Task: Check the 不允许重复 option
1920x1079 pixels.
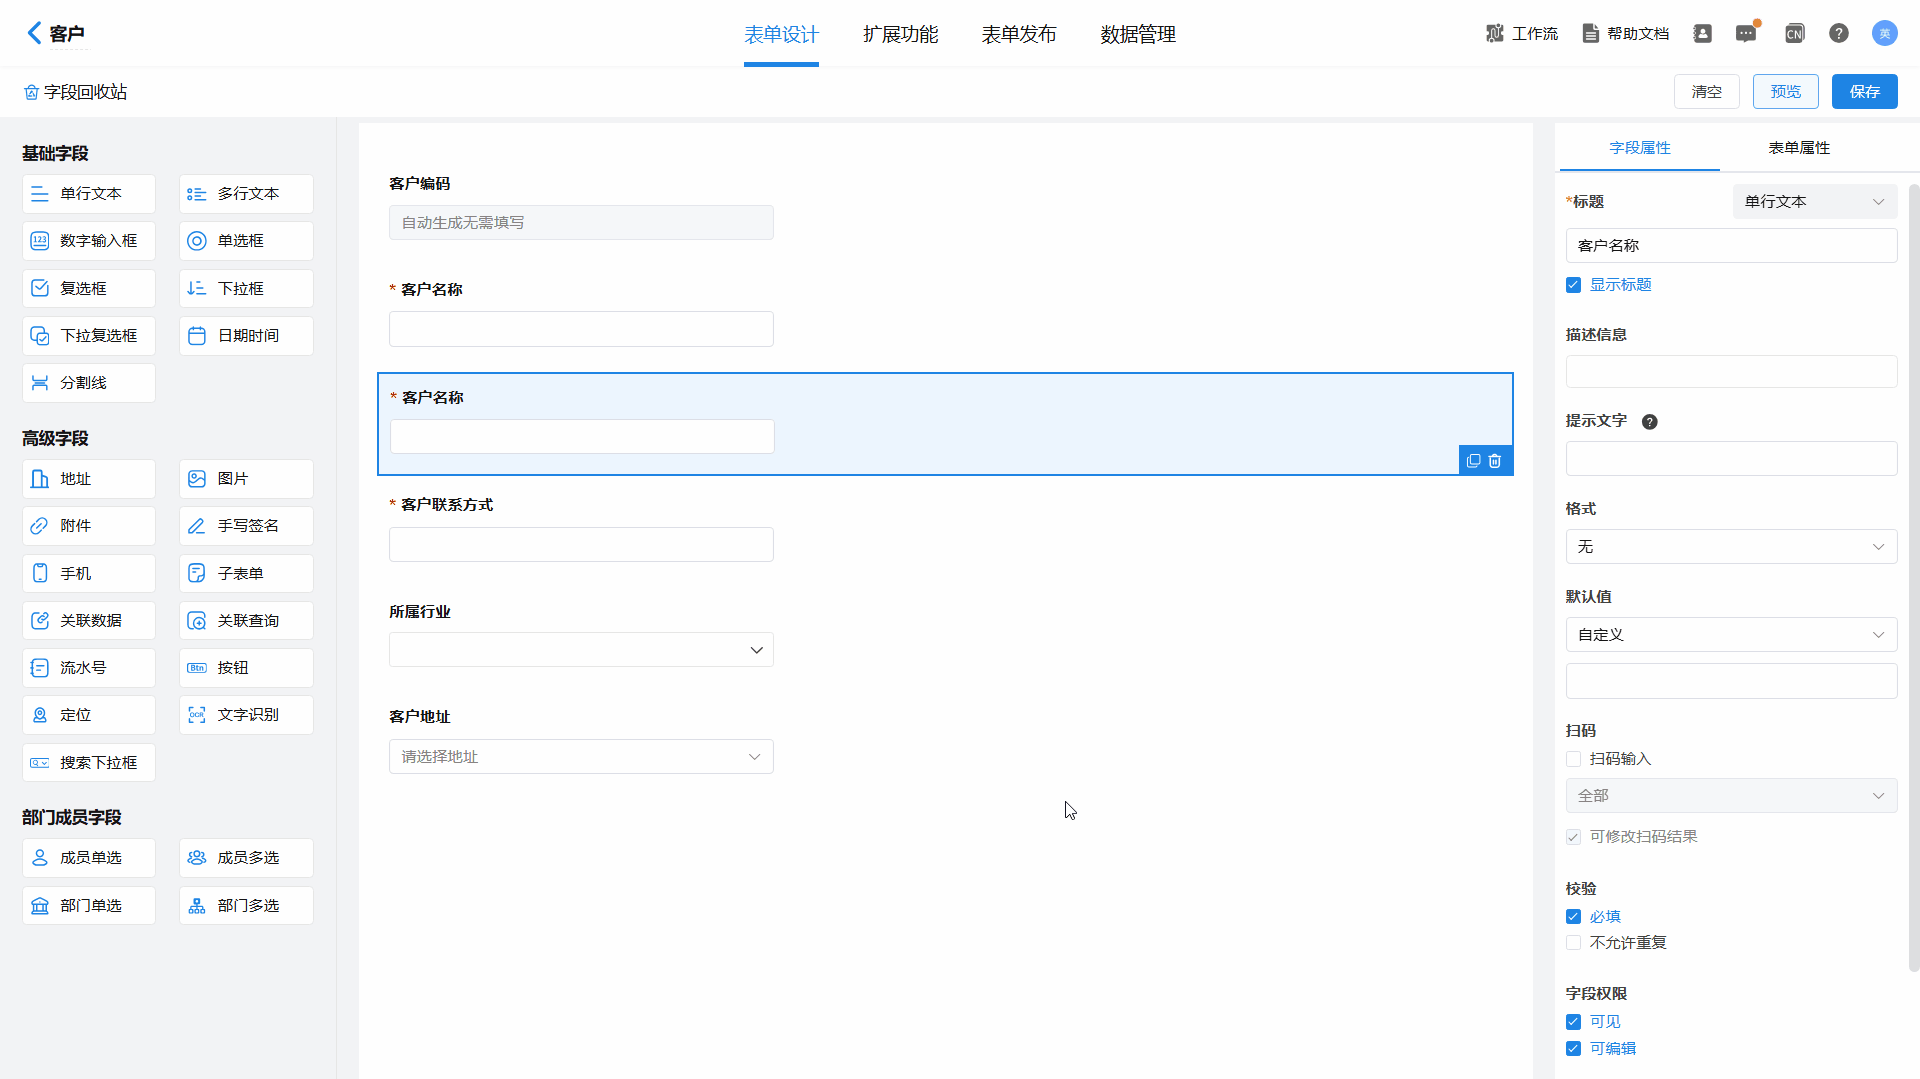Action: 1574,943
